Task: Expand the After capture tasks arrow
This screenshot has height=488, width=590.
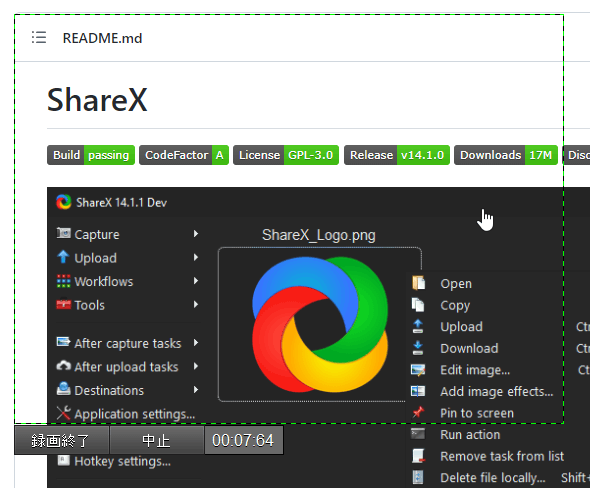Action: pos(196,343)
